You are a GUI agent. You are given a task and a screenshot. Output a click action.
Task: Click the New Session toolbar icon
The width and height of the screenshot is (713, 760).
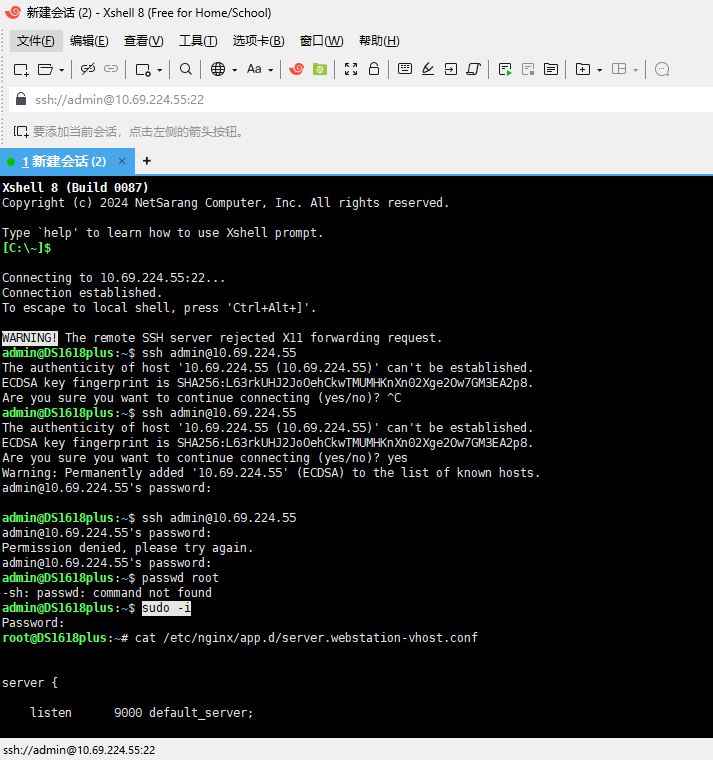[x=21, y=69]
